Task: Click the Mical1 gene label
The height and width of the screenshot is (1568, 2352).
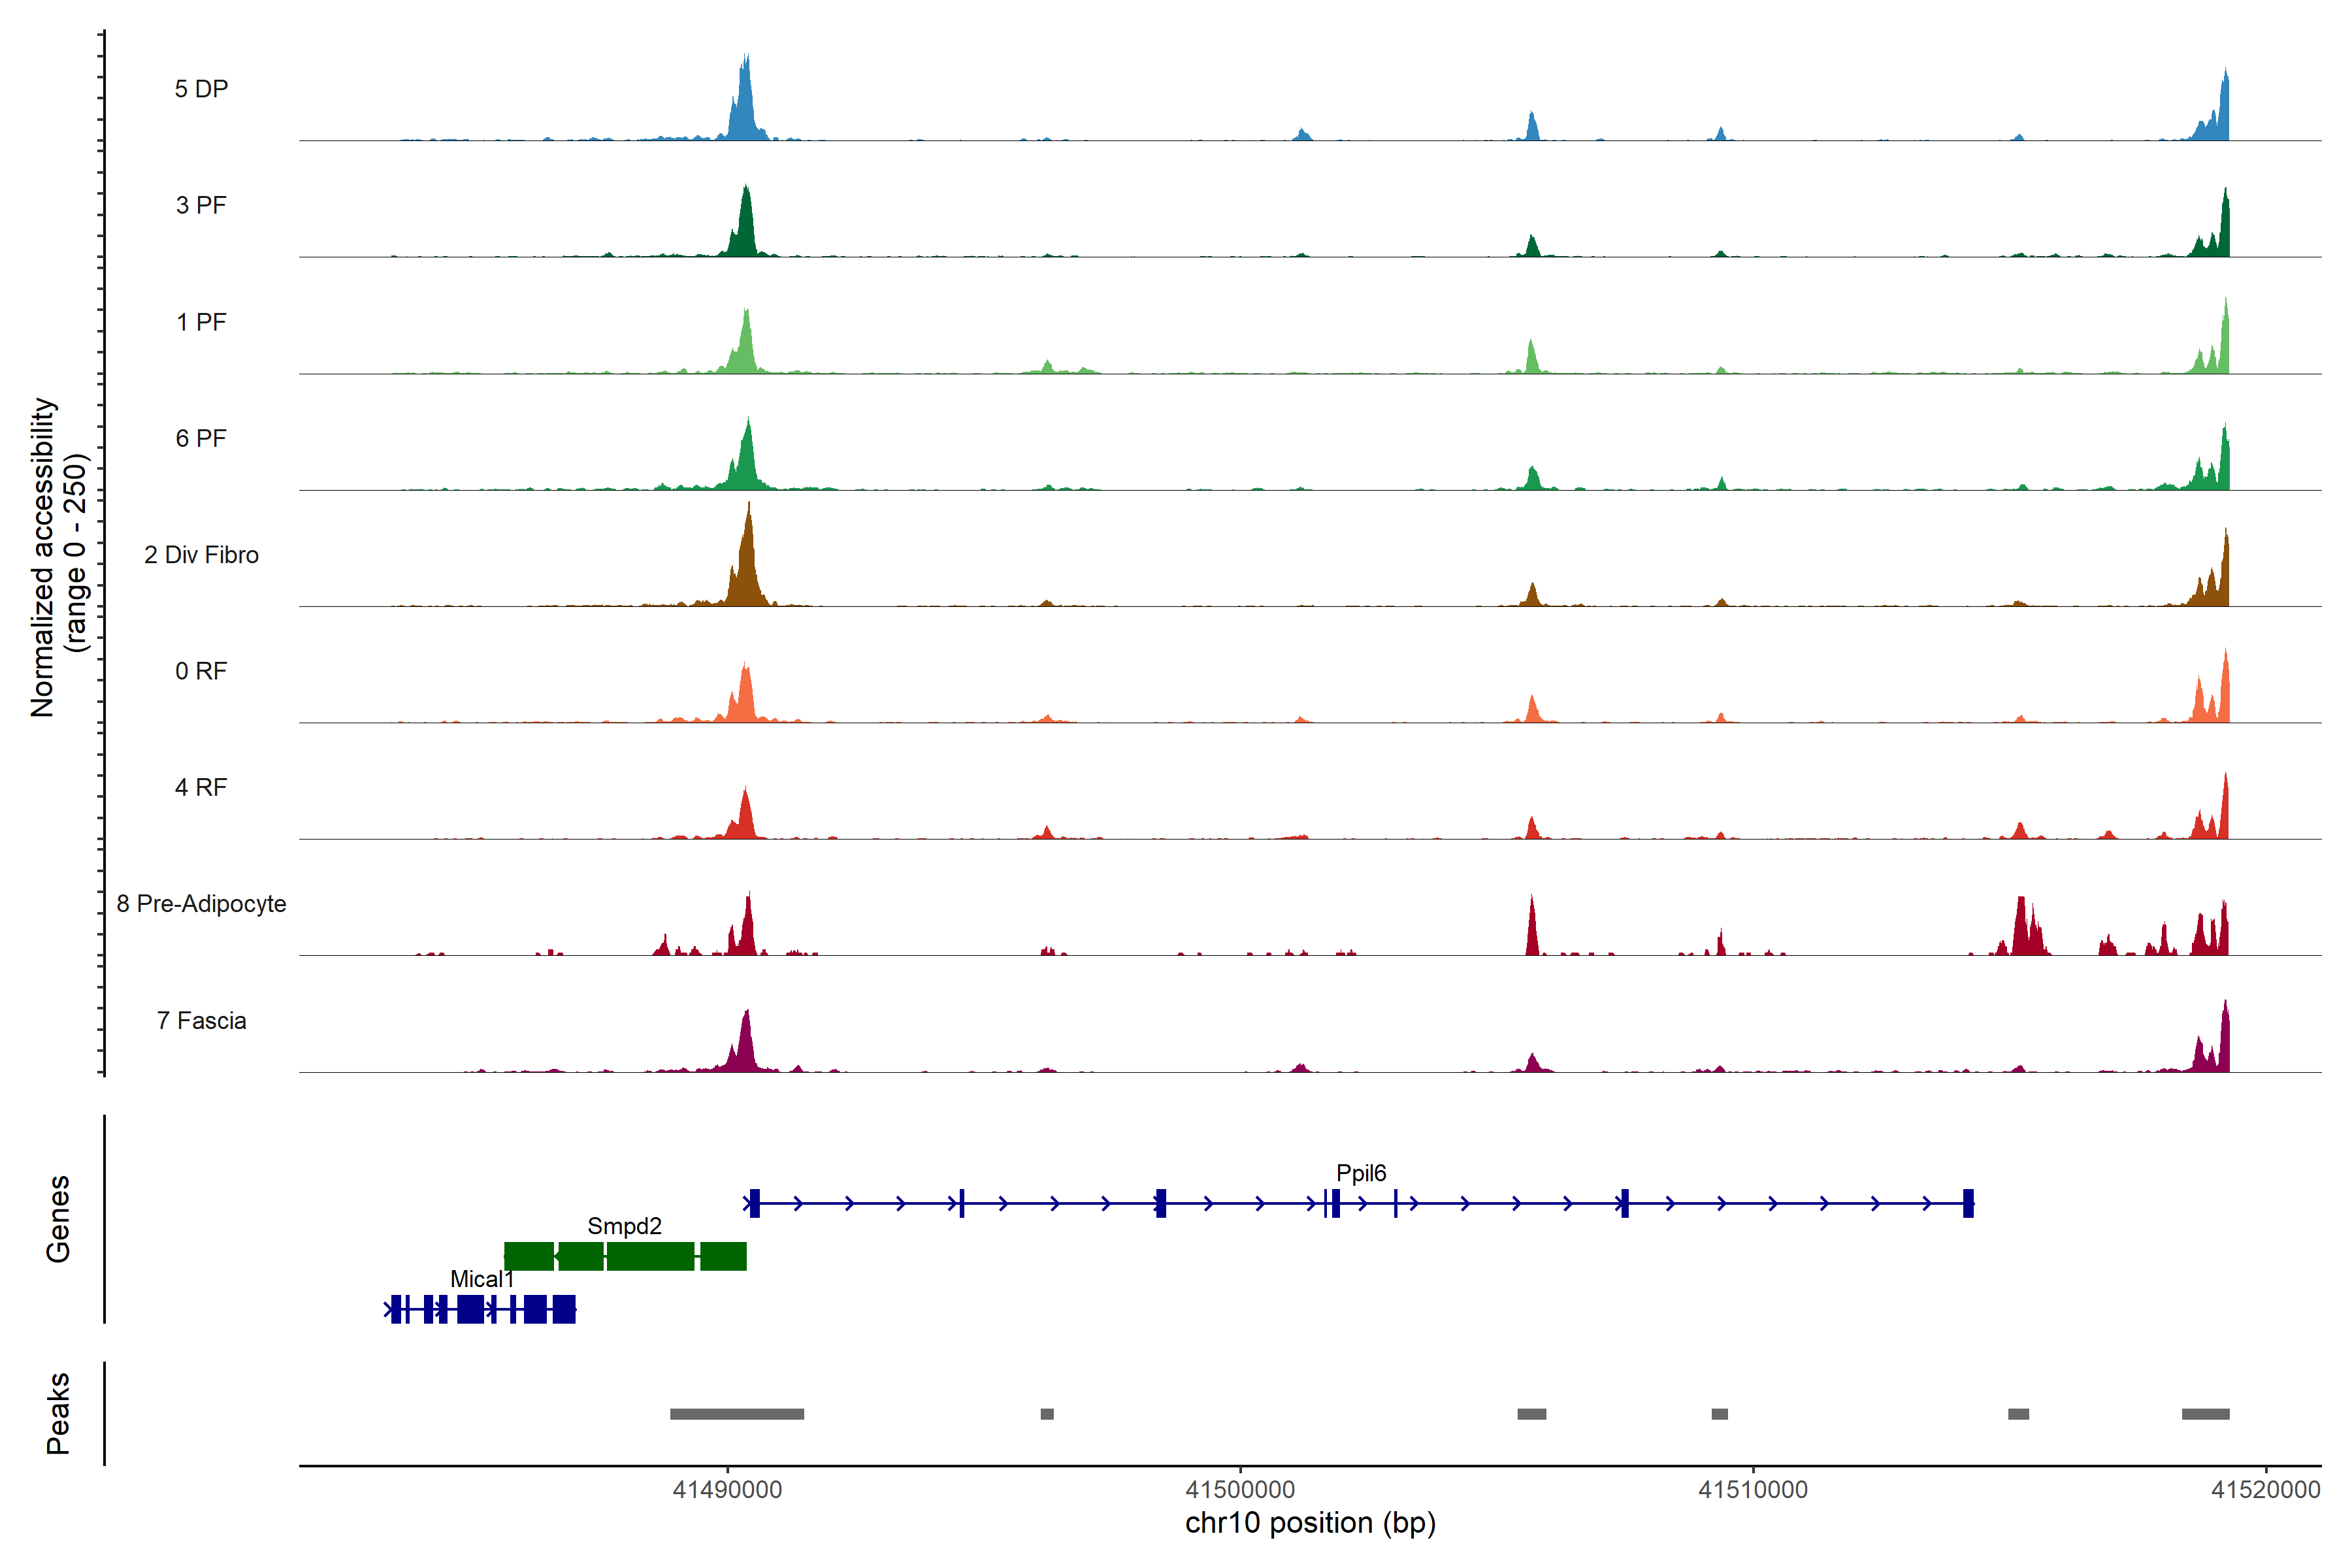Action: coord(481,1279)
